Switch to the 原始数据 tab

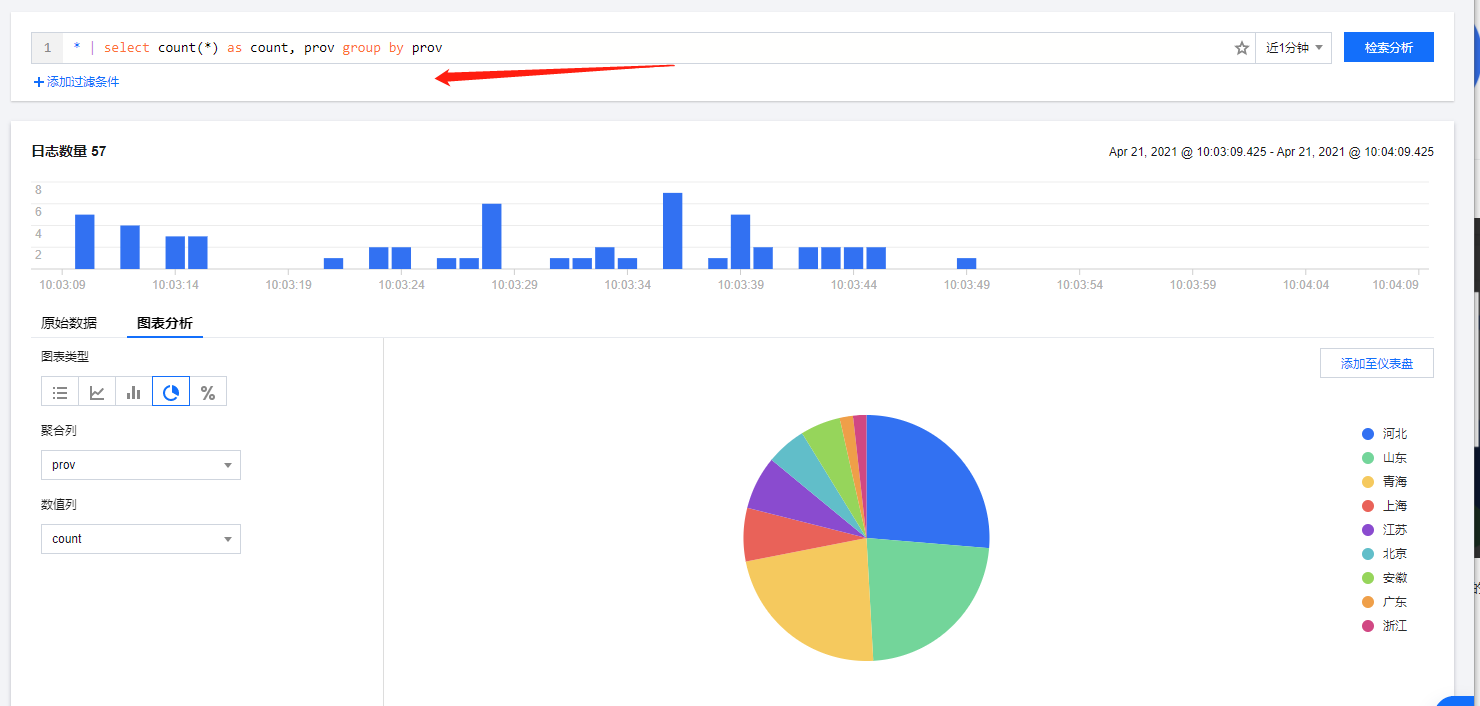pos(69,323)
